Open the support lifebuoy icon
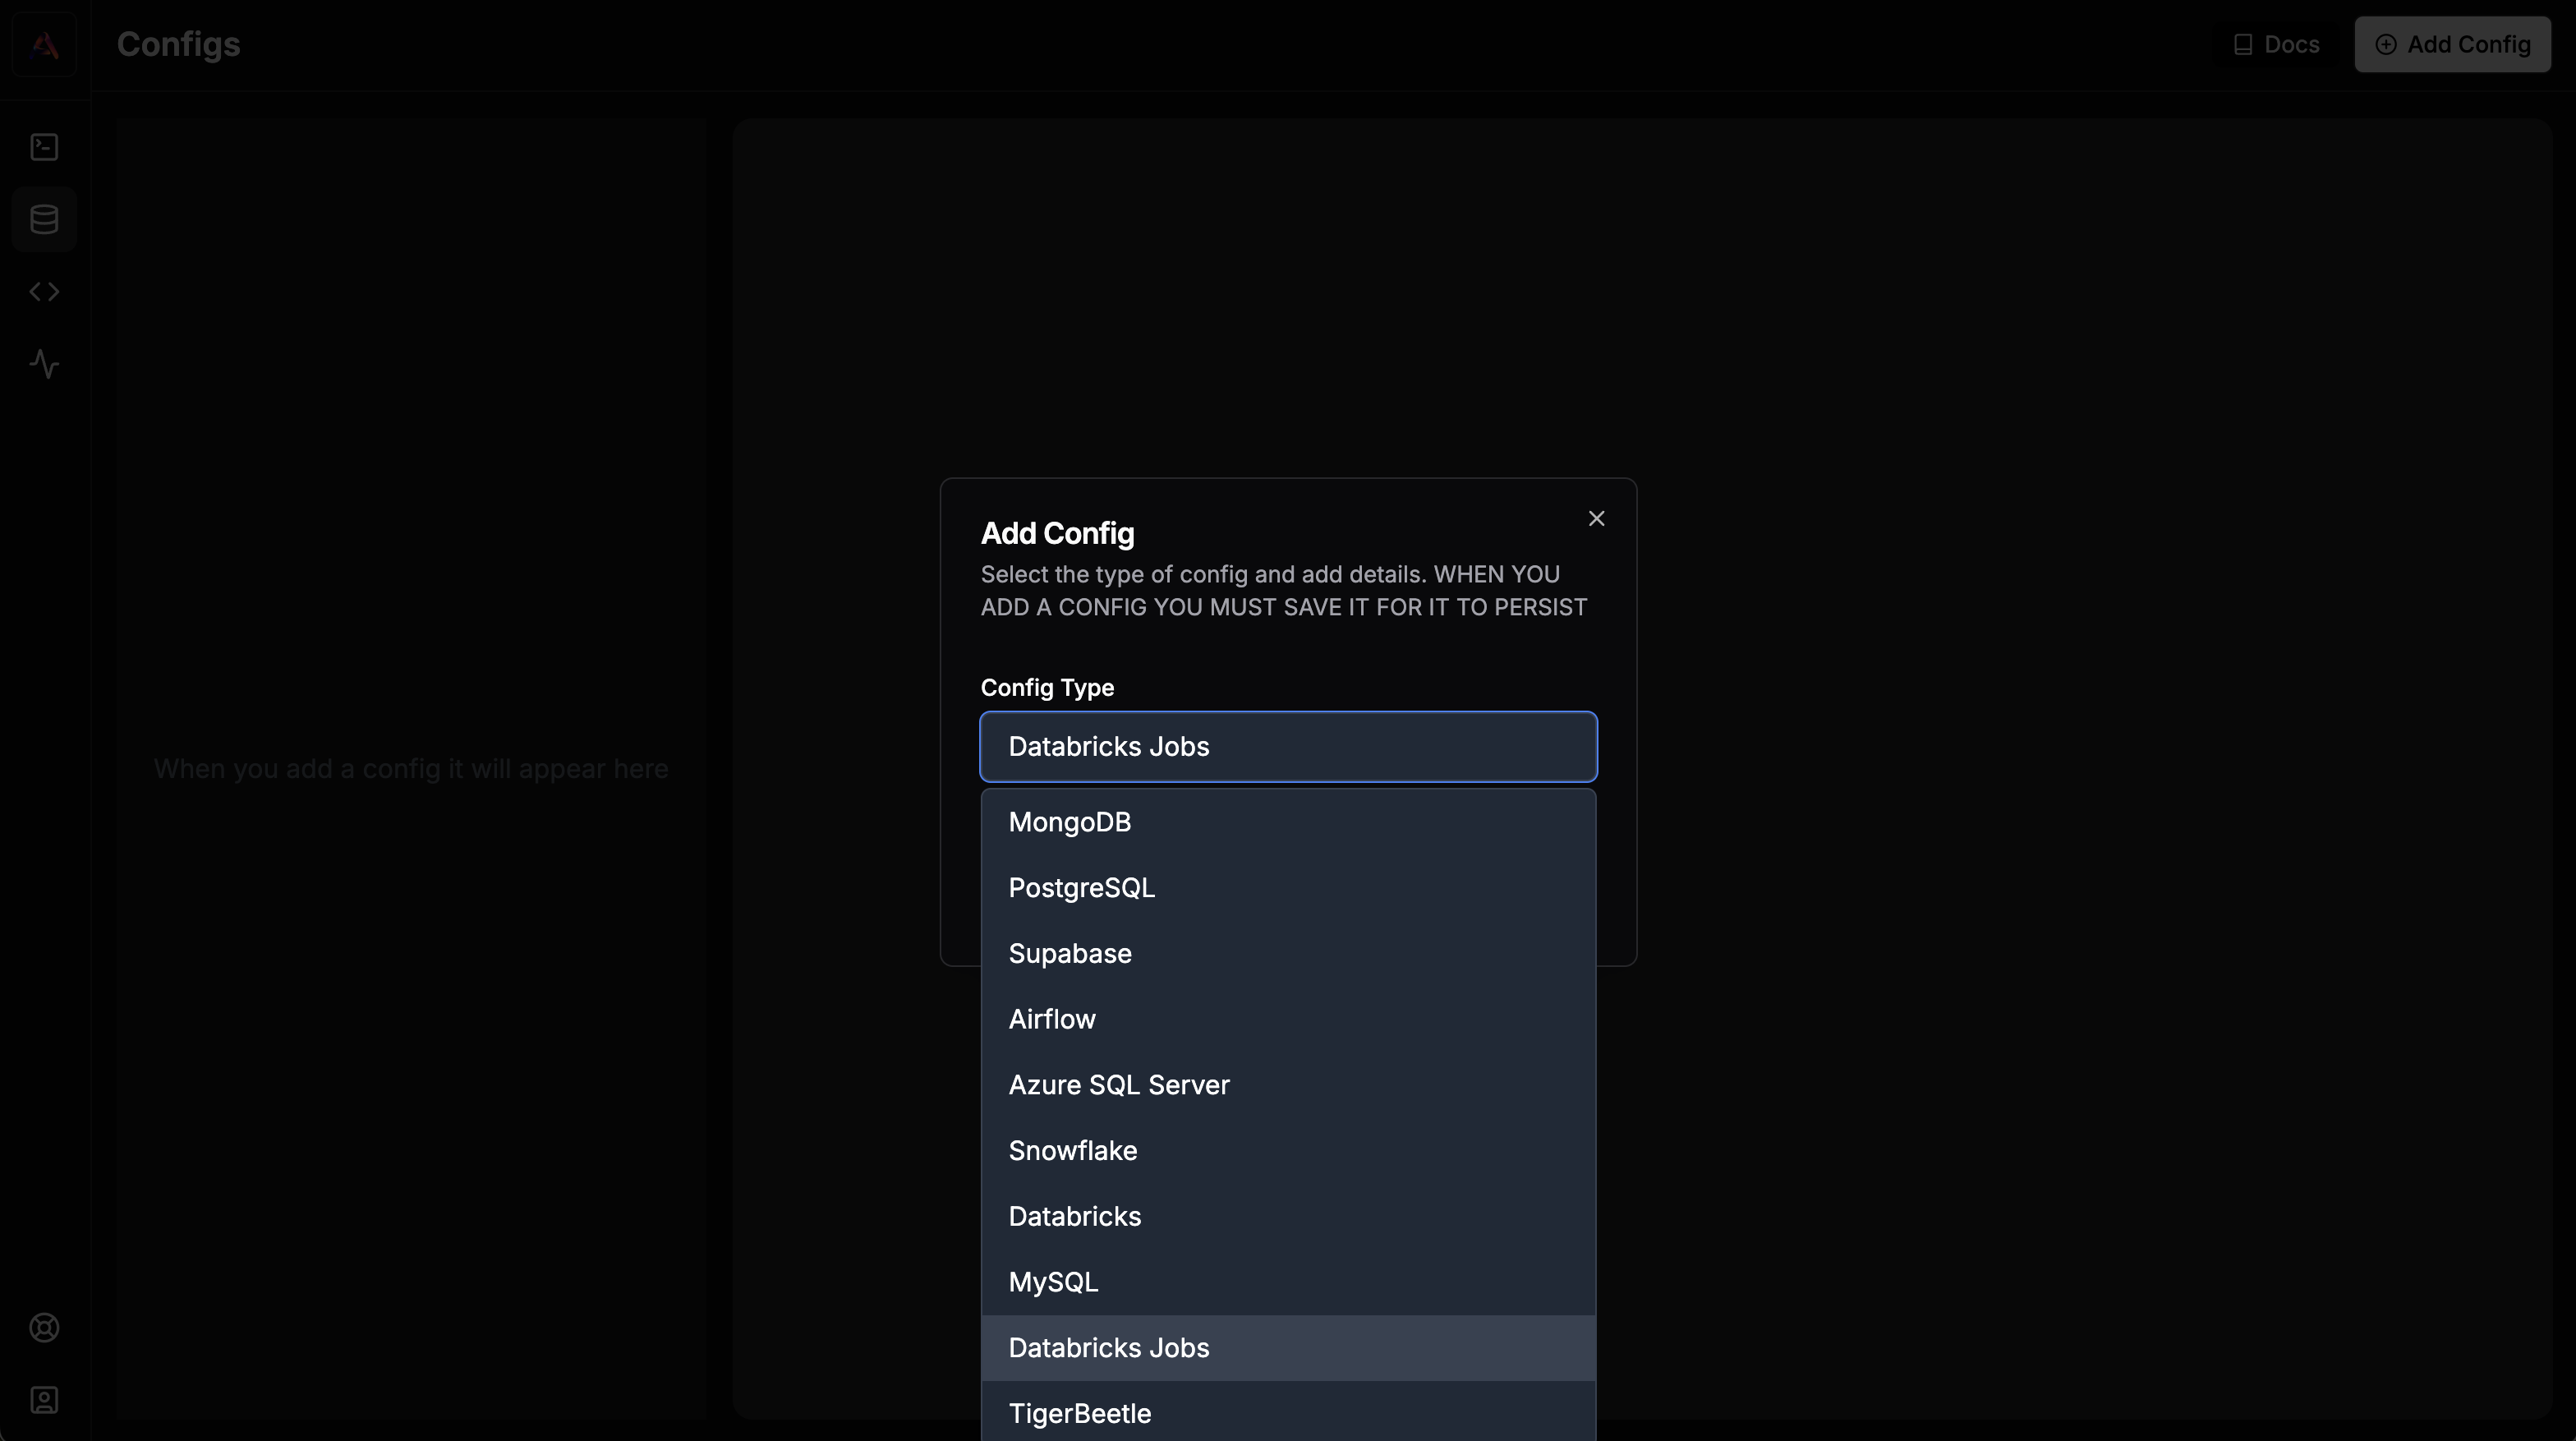The height and width of the screenshot is (1441, 2576). (x=44, y=1328)
